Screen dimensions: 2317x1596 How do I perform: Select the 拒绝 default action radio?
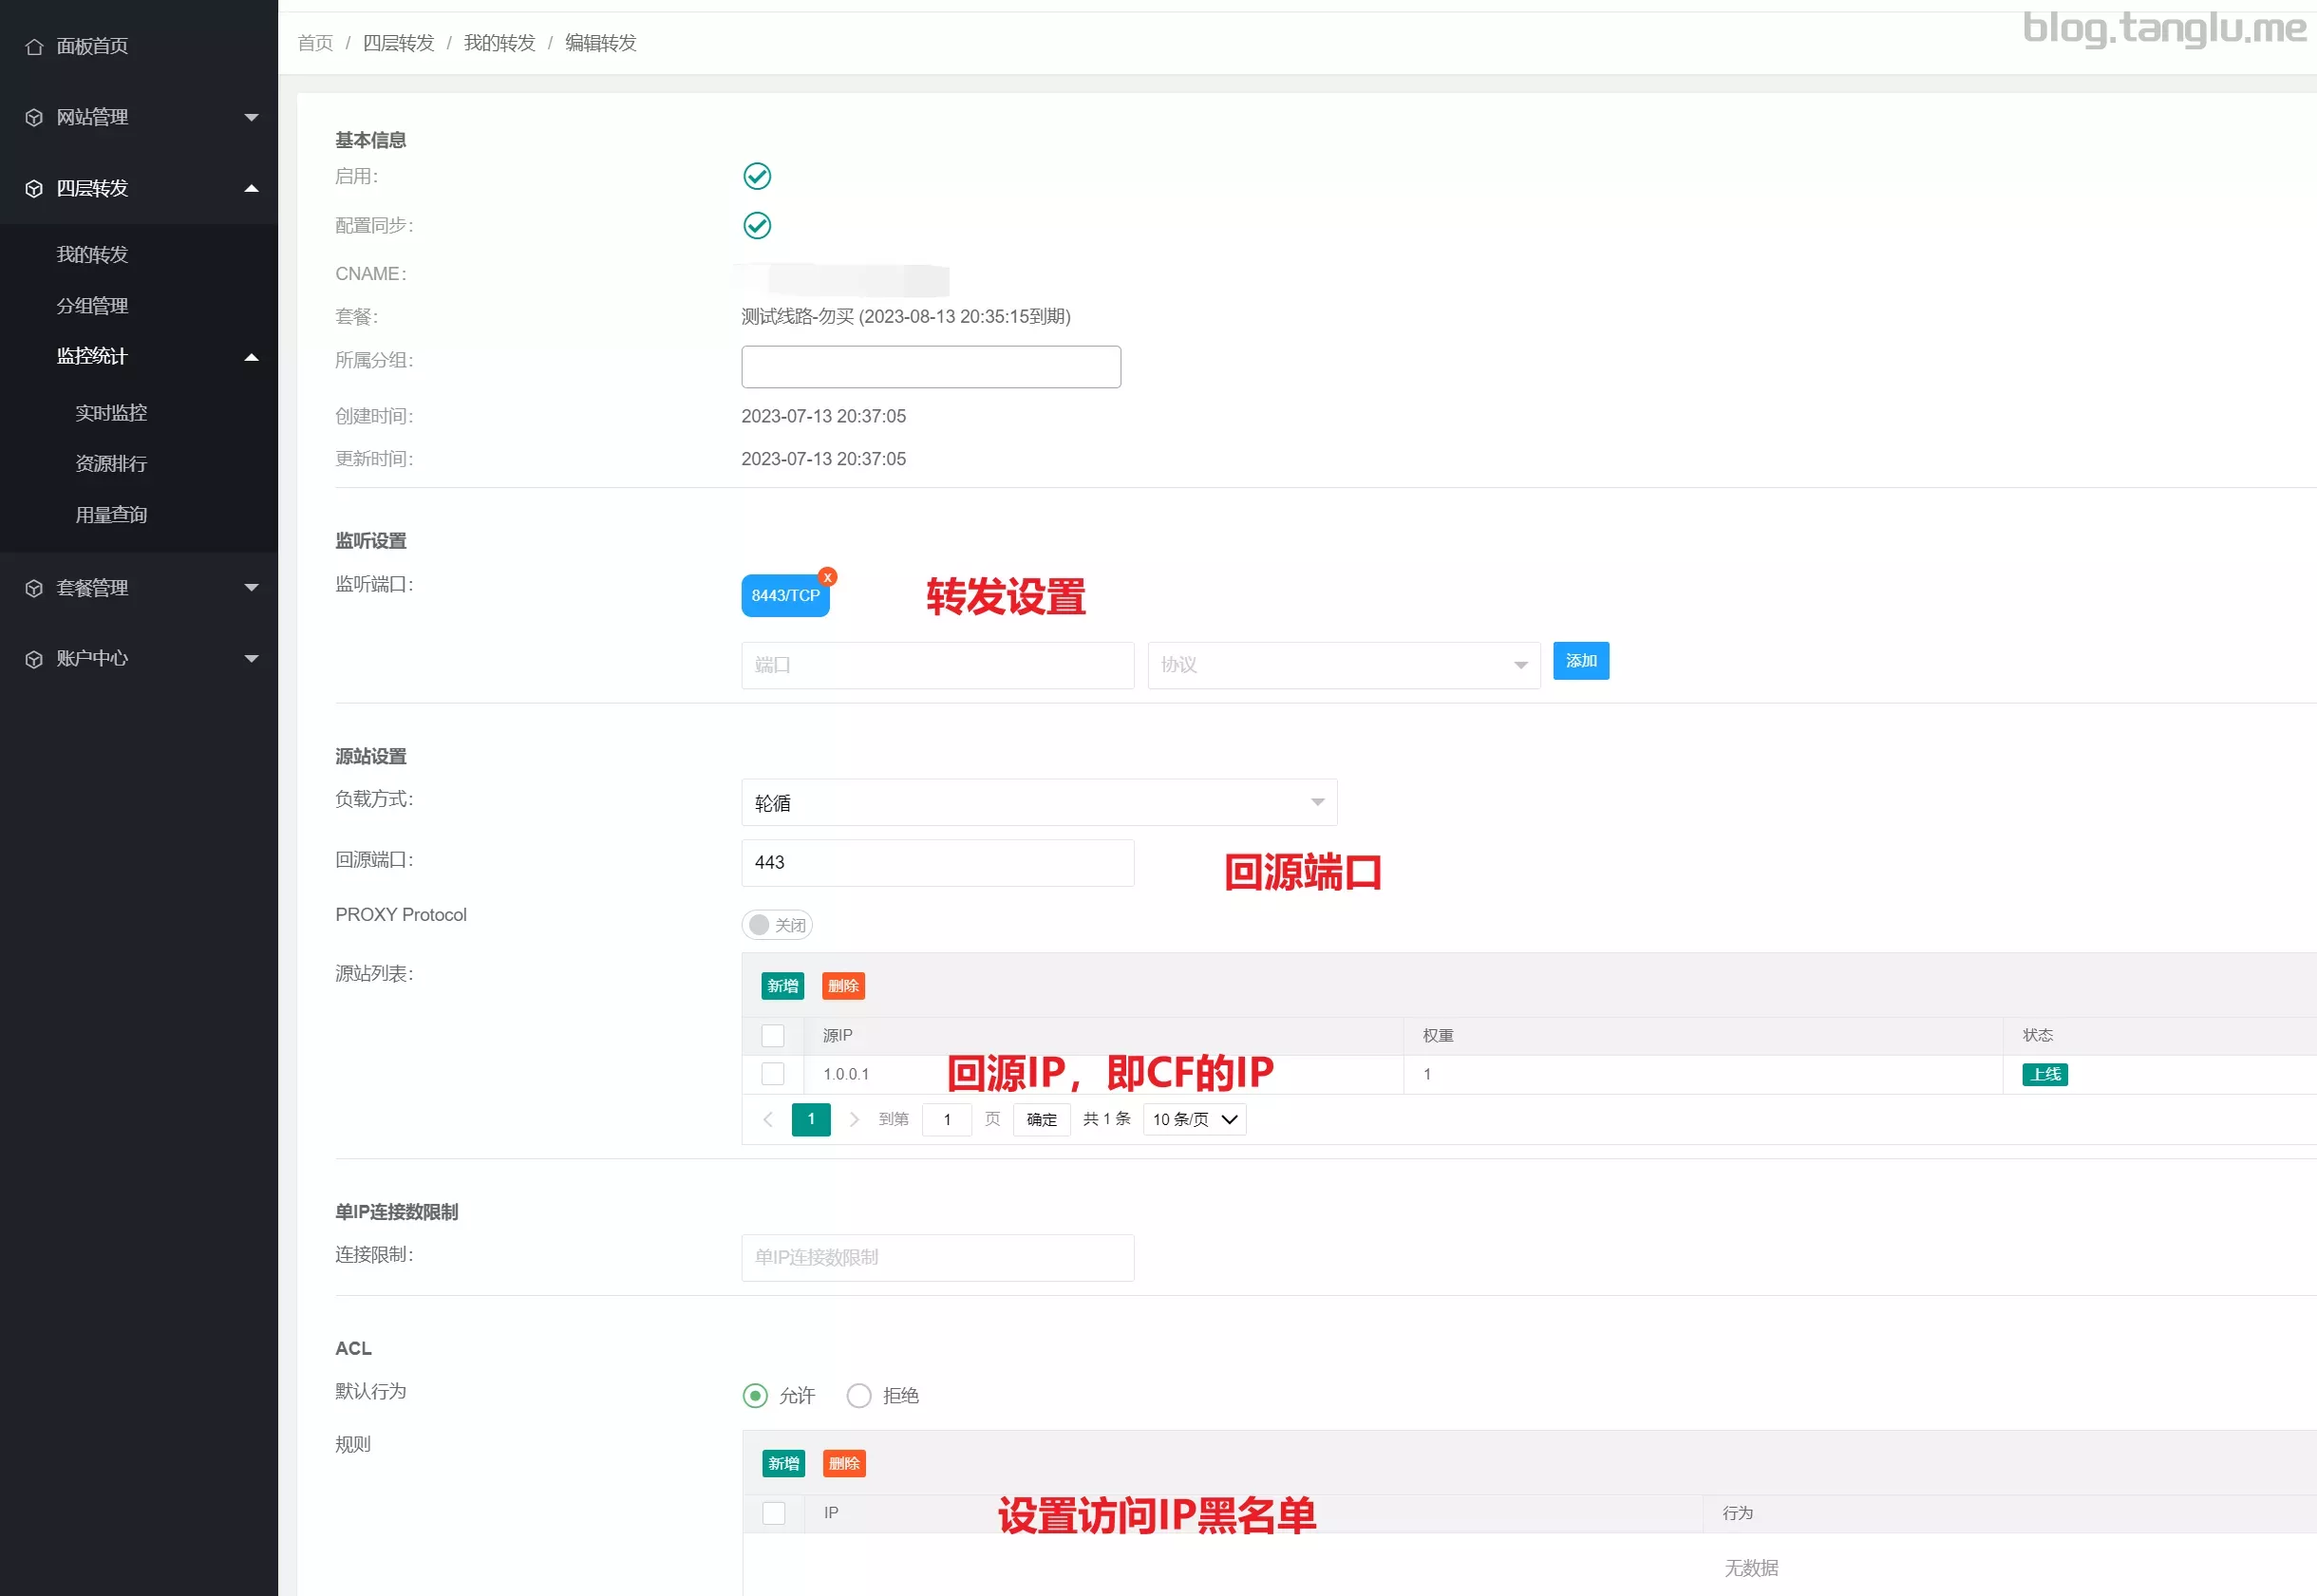859,1395
